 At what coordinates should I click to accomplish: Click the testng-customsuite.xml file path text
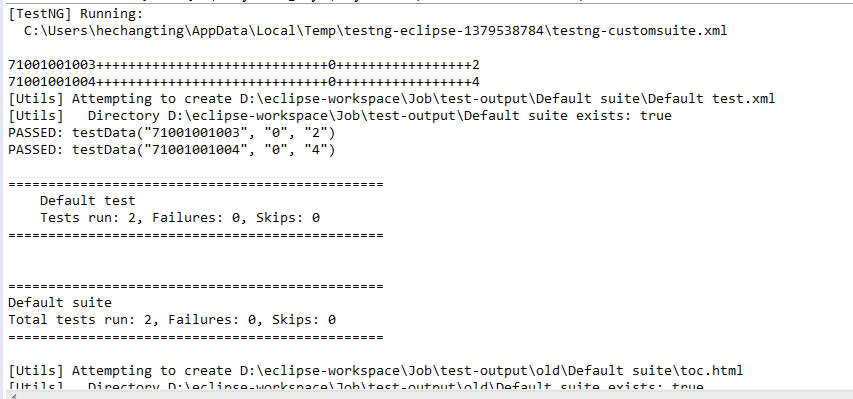click(375, 31)
